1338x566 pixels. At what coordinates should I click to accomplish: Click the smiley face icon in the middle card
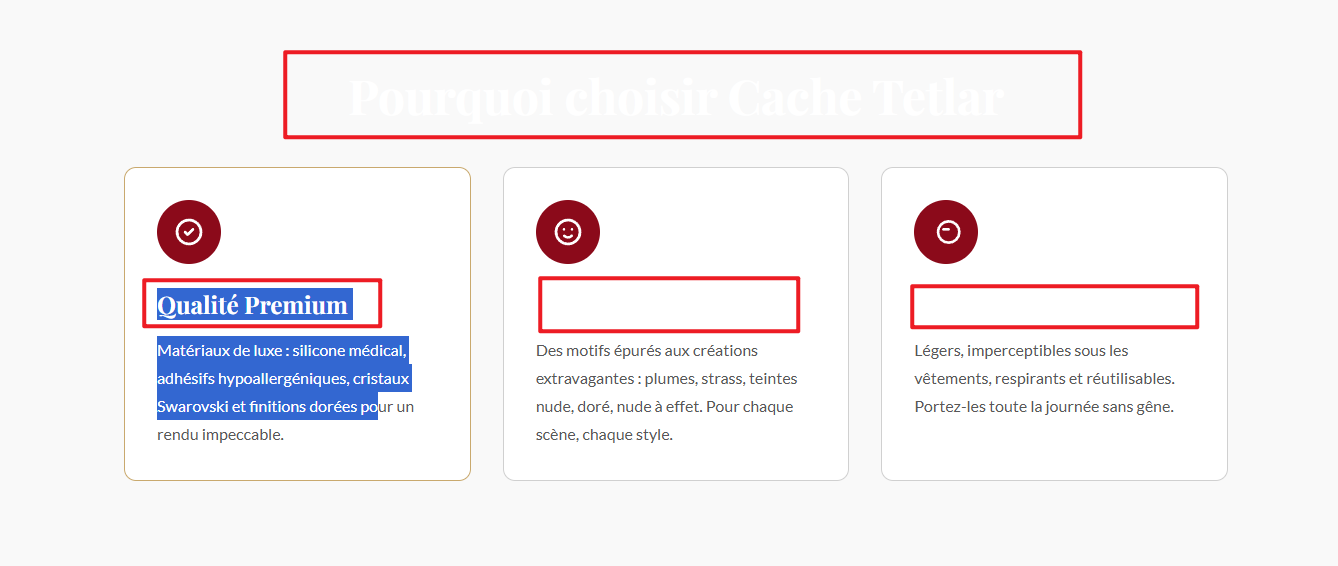568,232
